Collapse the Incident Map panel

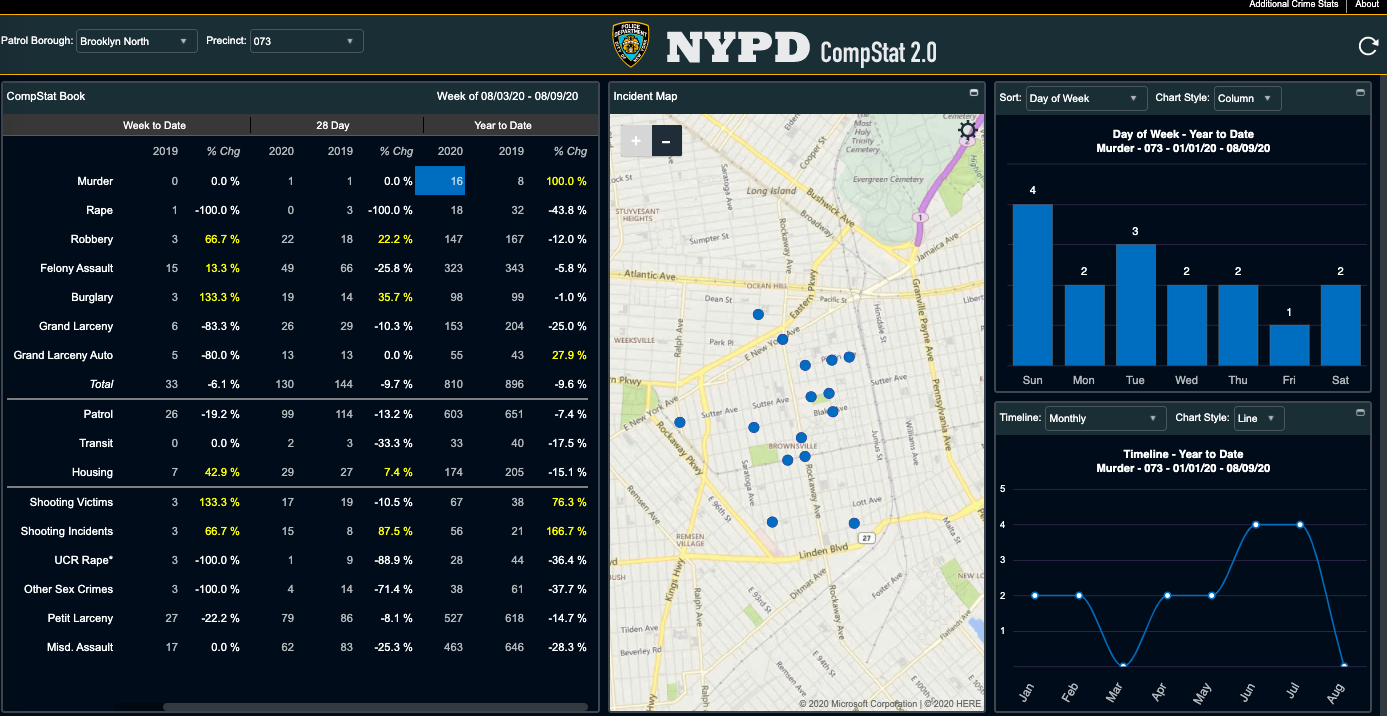(974, 93)
